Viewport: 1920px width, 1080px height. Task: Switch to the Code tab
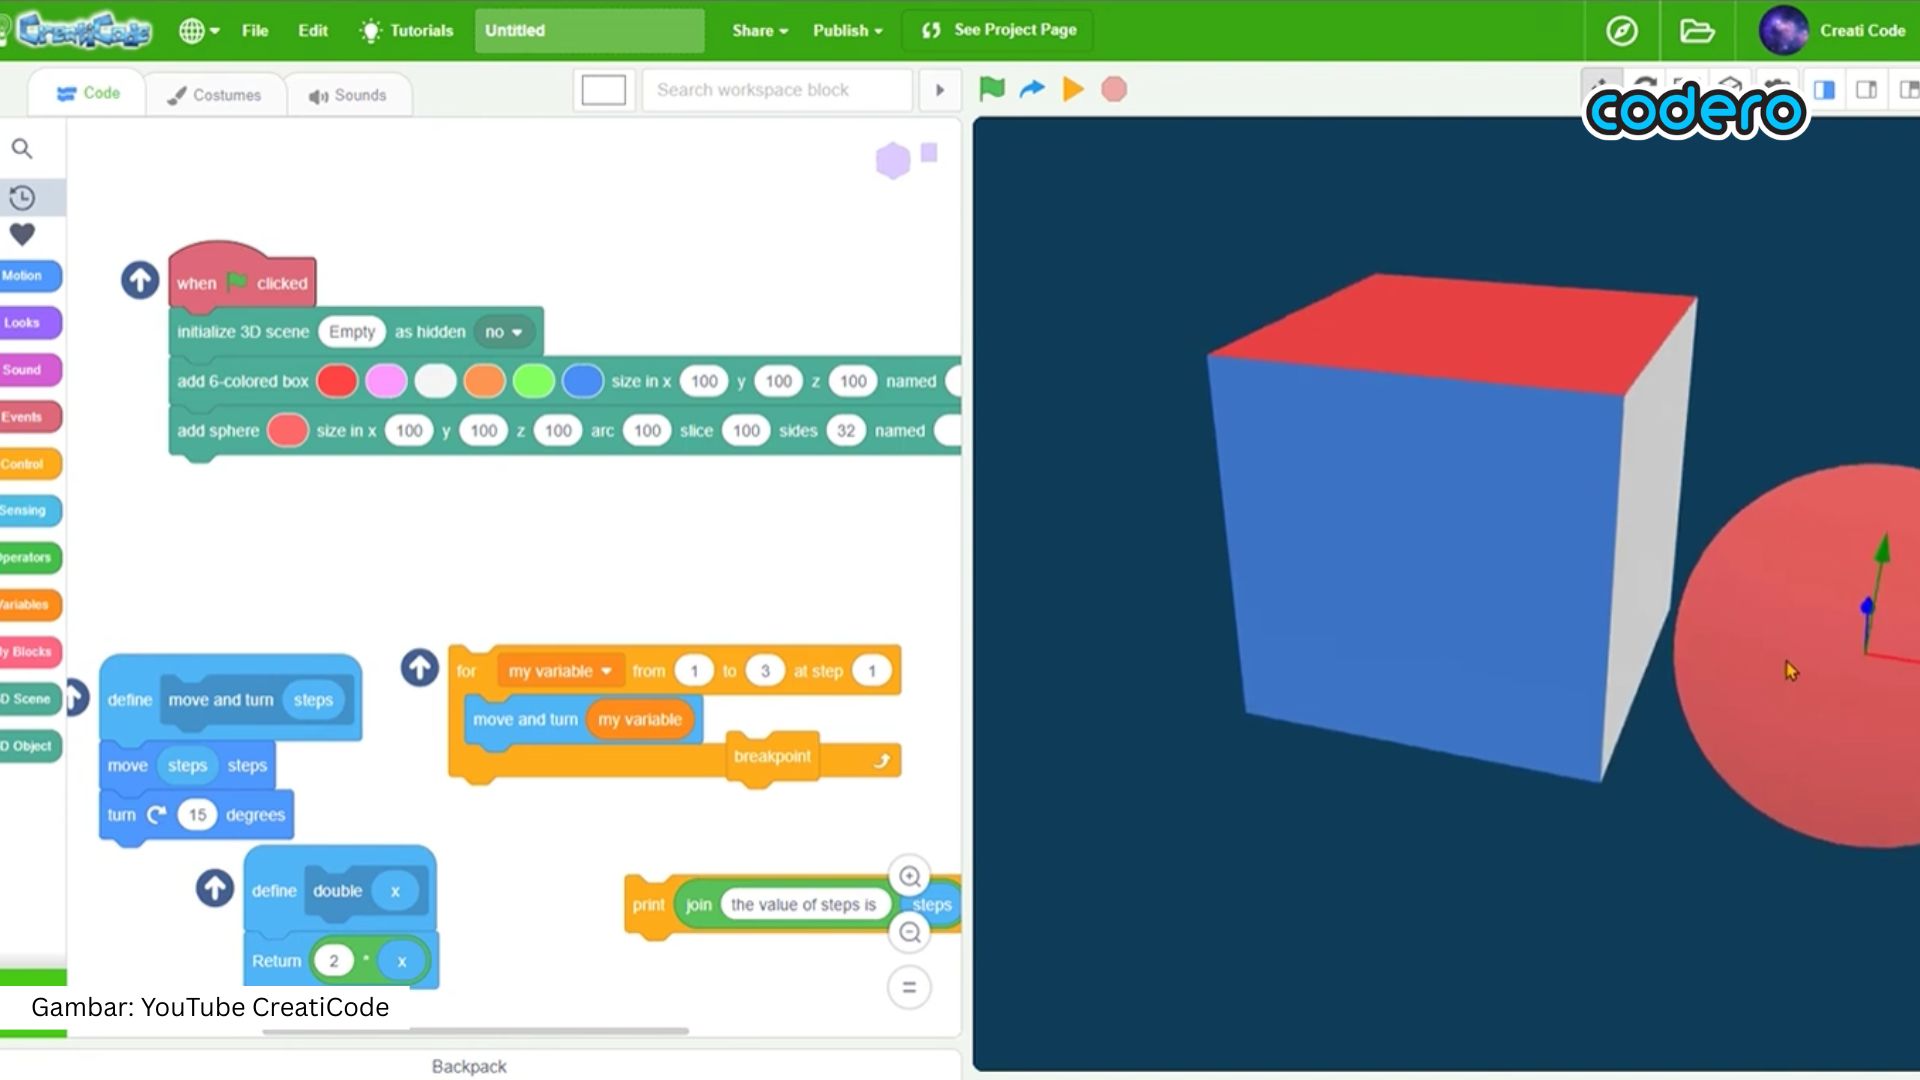[x=88, y=93]
